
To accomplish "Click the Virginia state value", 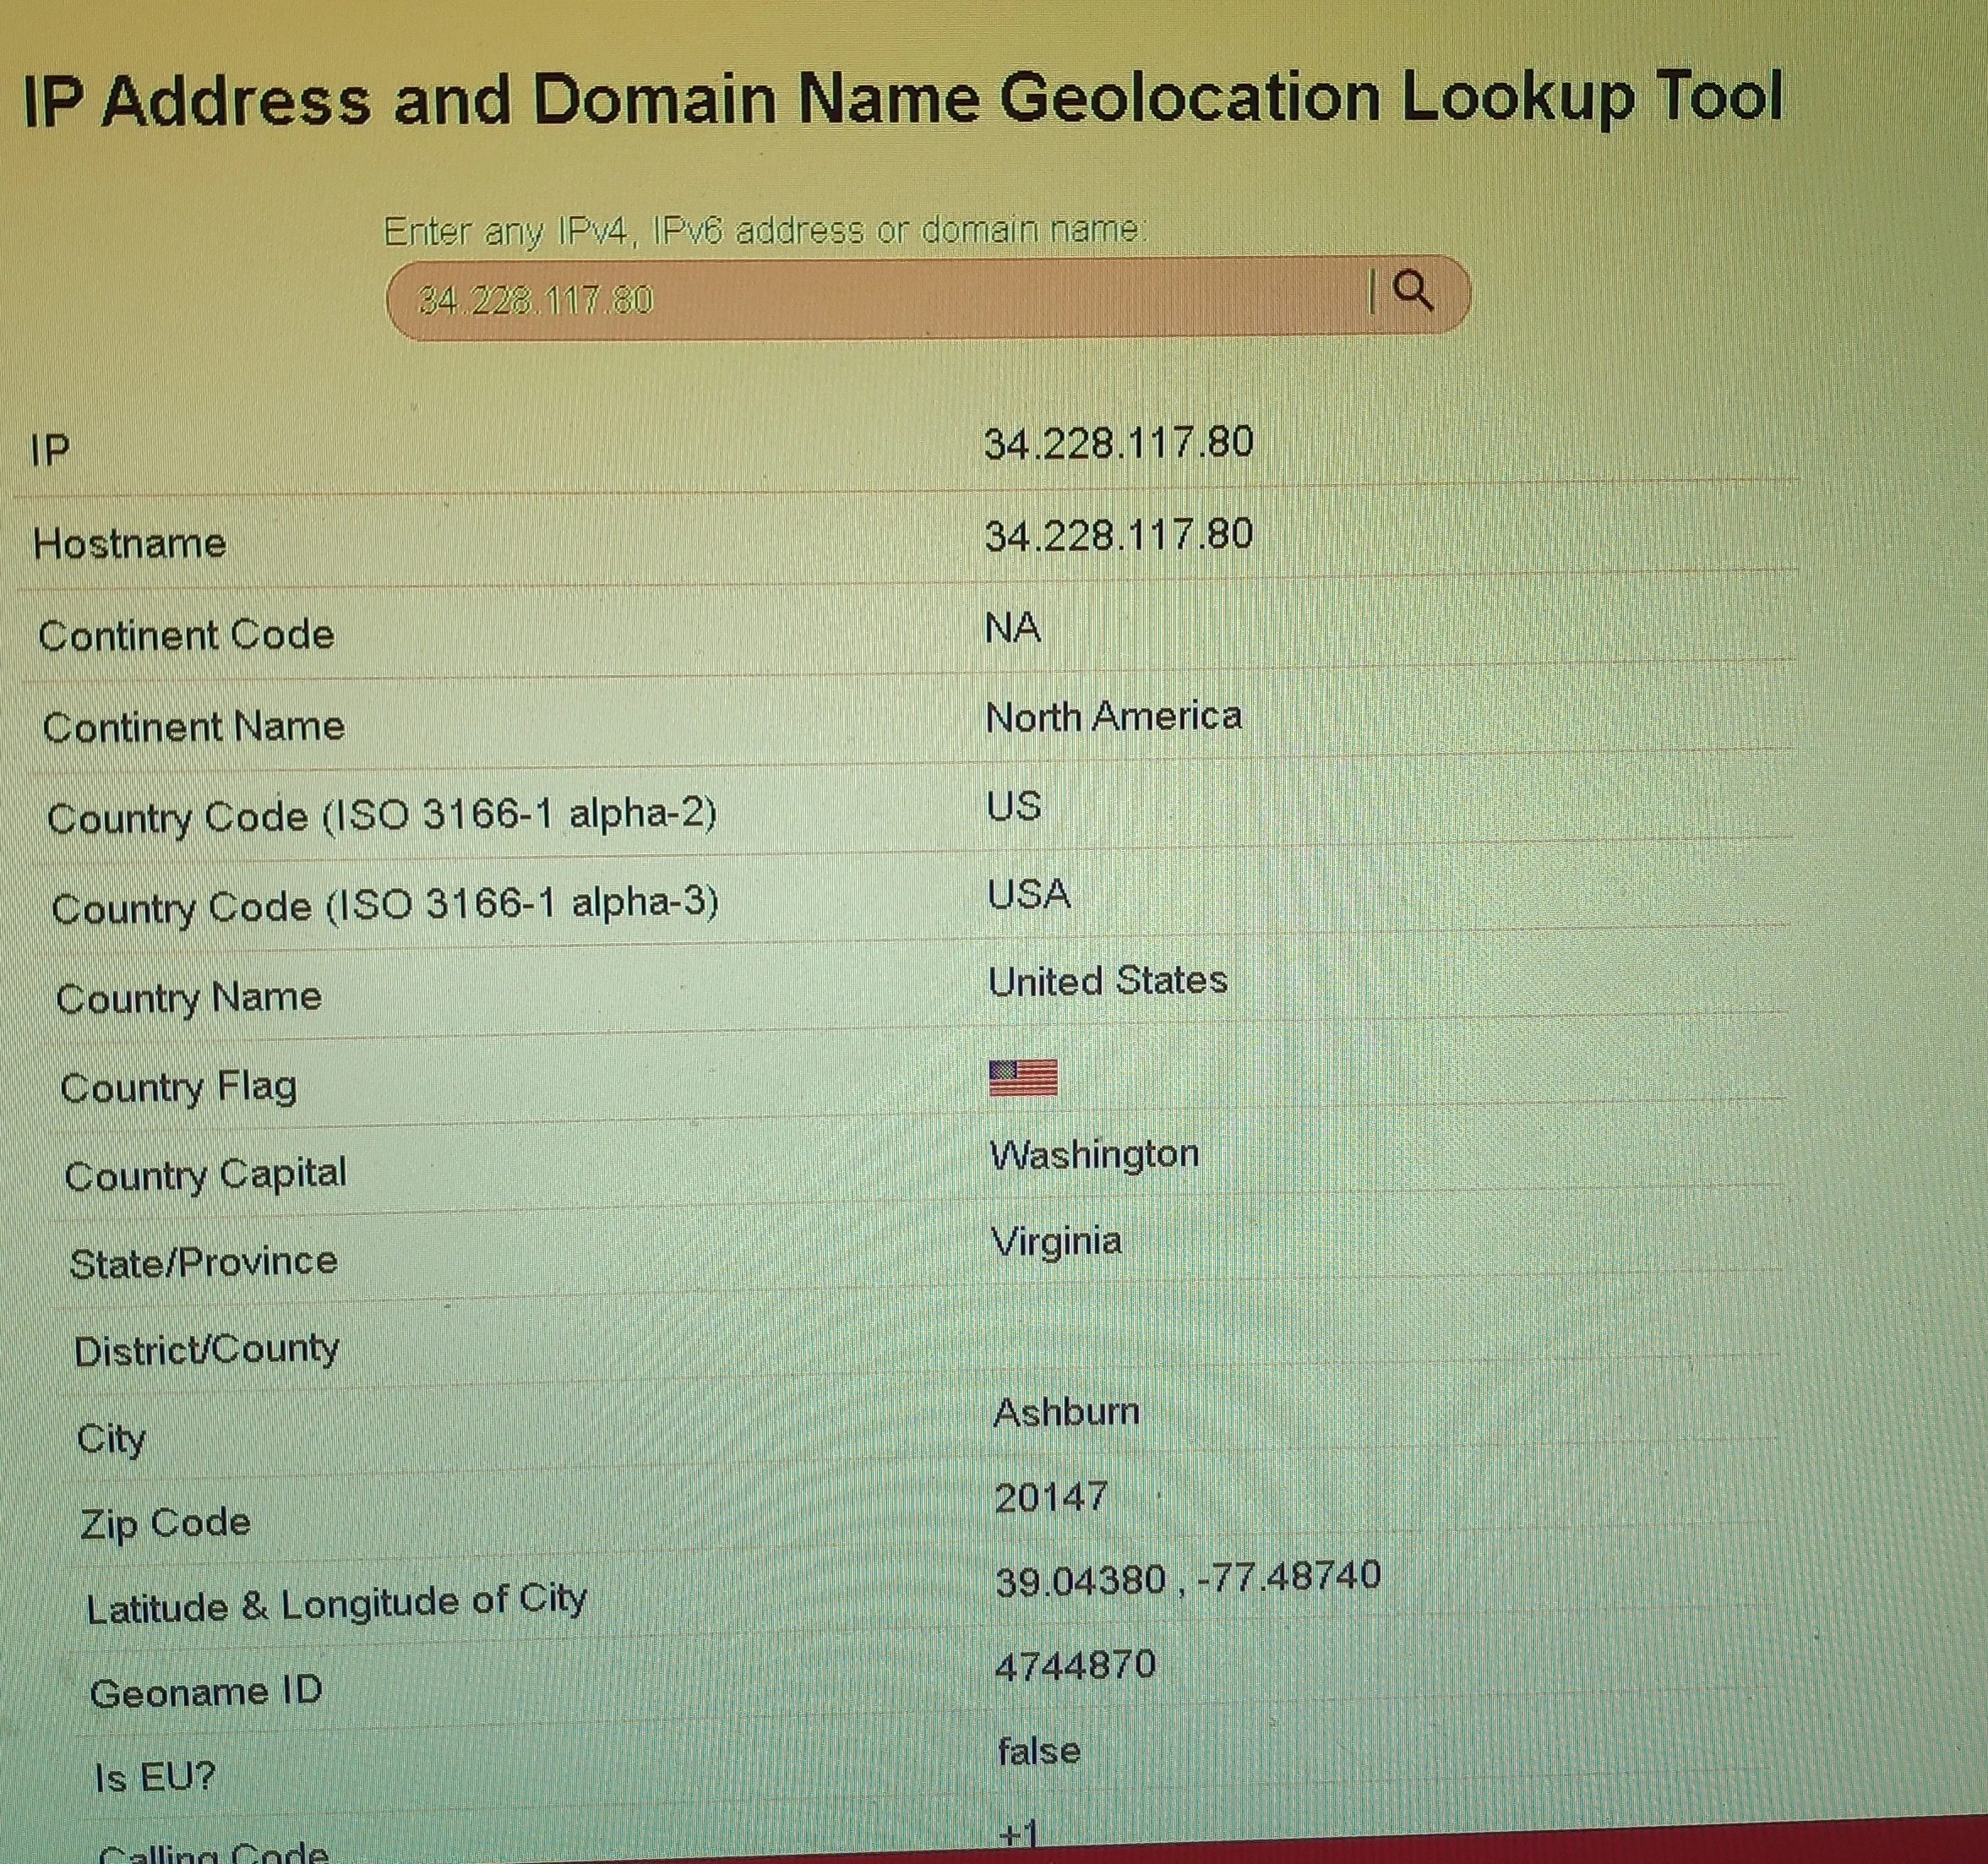I will (x=1055, y=1241).
